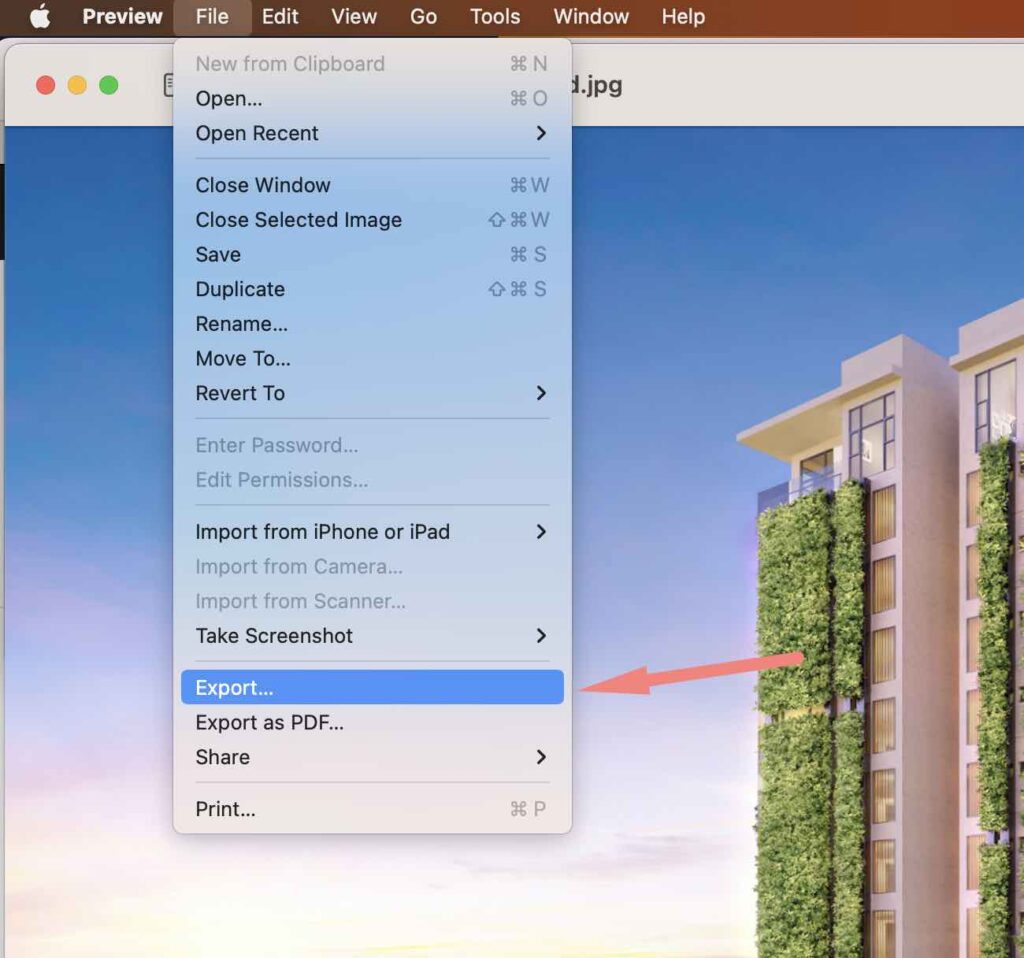
Task: Open the Tools menu in menu bar
Action: 495,17
